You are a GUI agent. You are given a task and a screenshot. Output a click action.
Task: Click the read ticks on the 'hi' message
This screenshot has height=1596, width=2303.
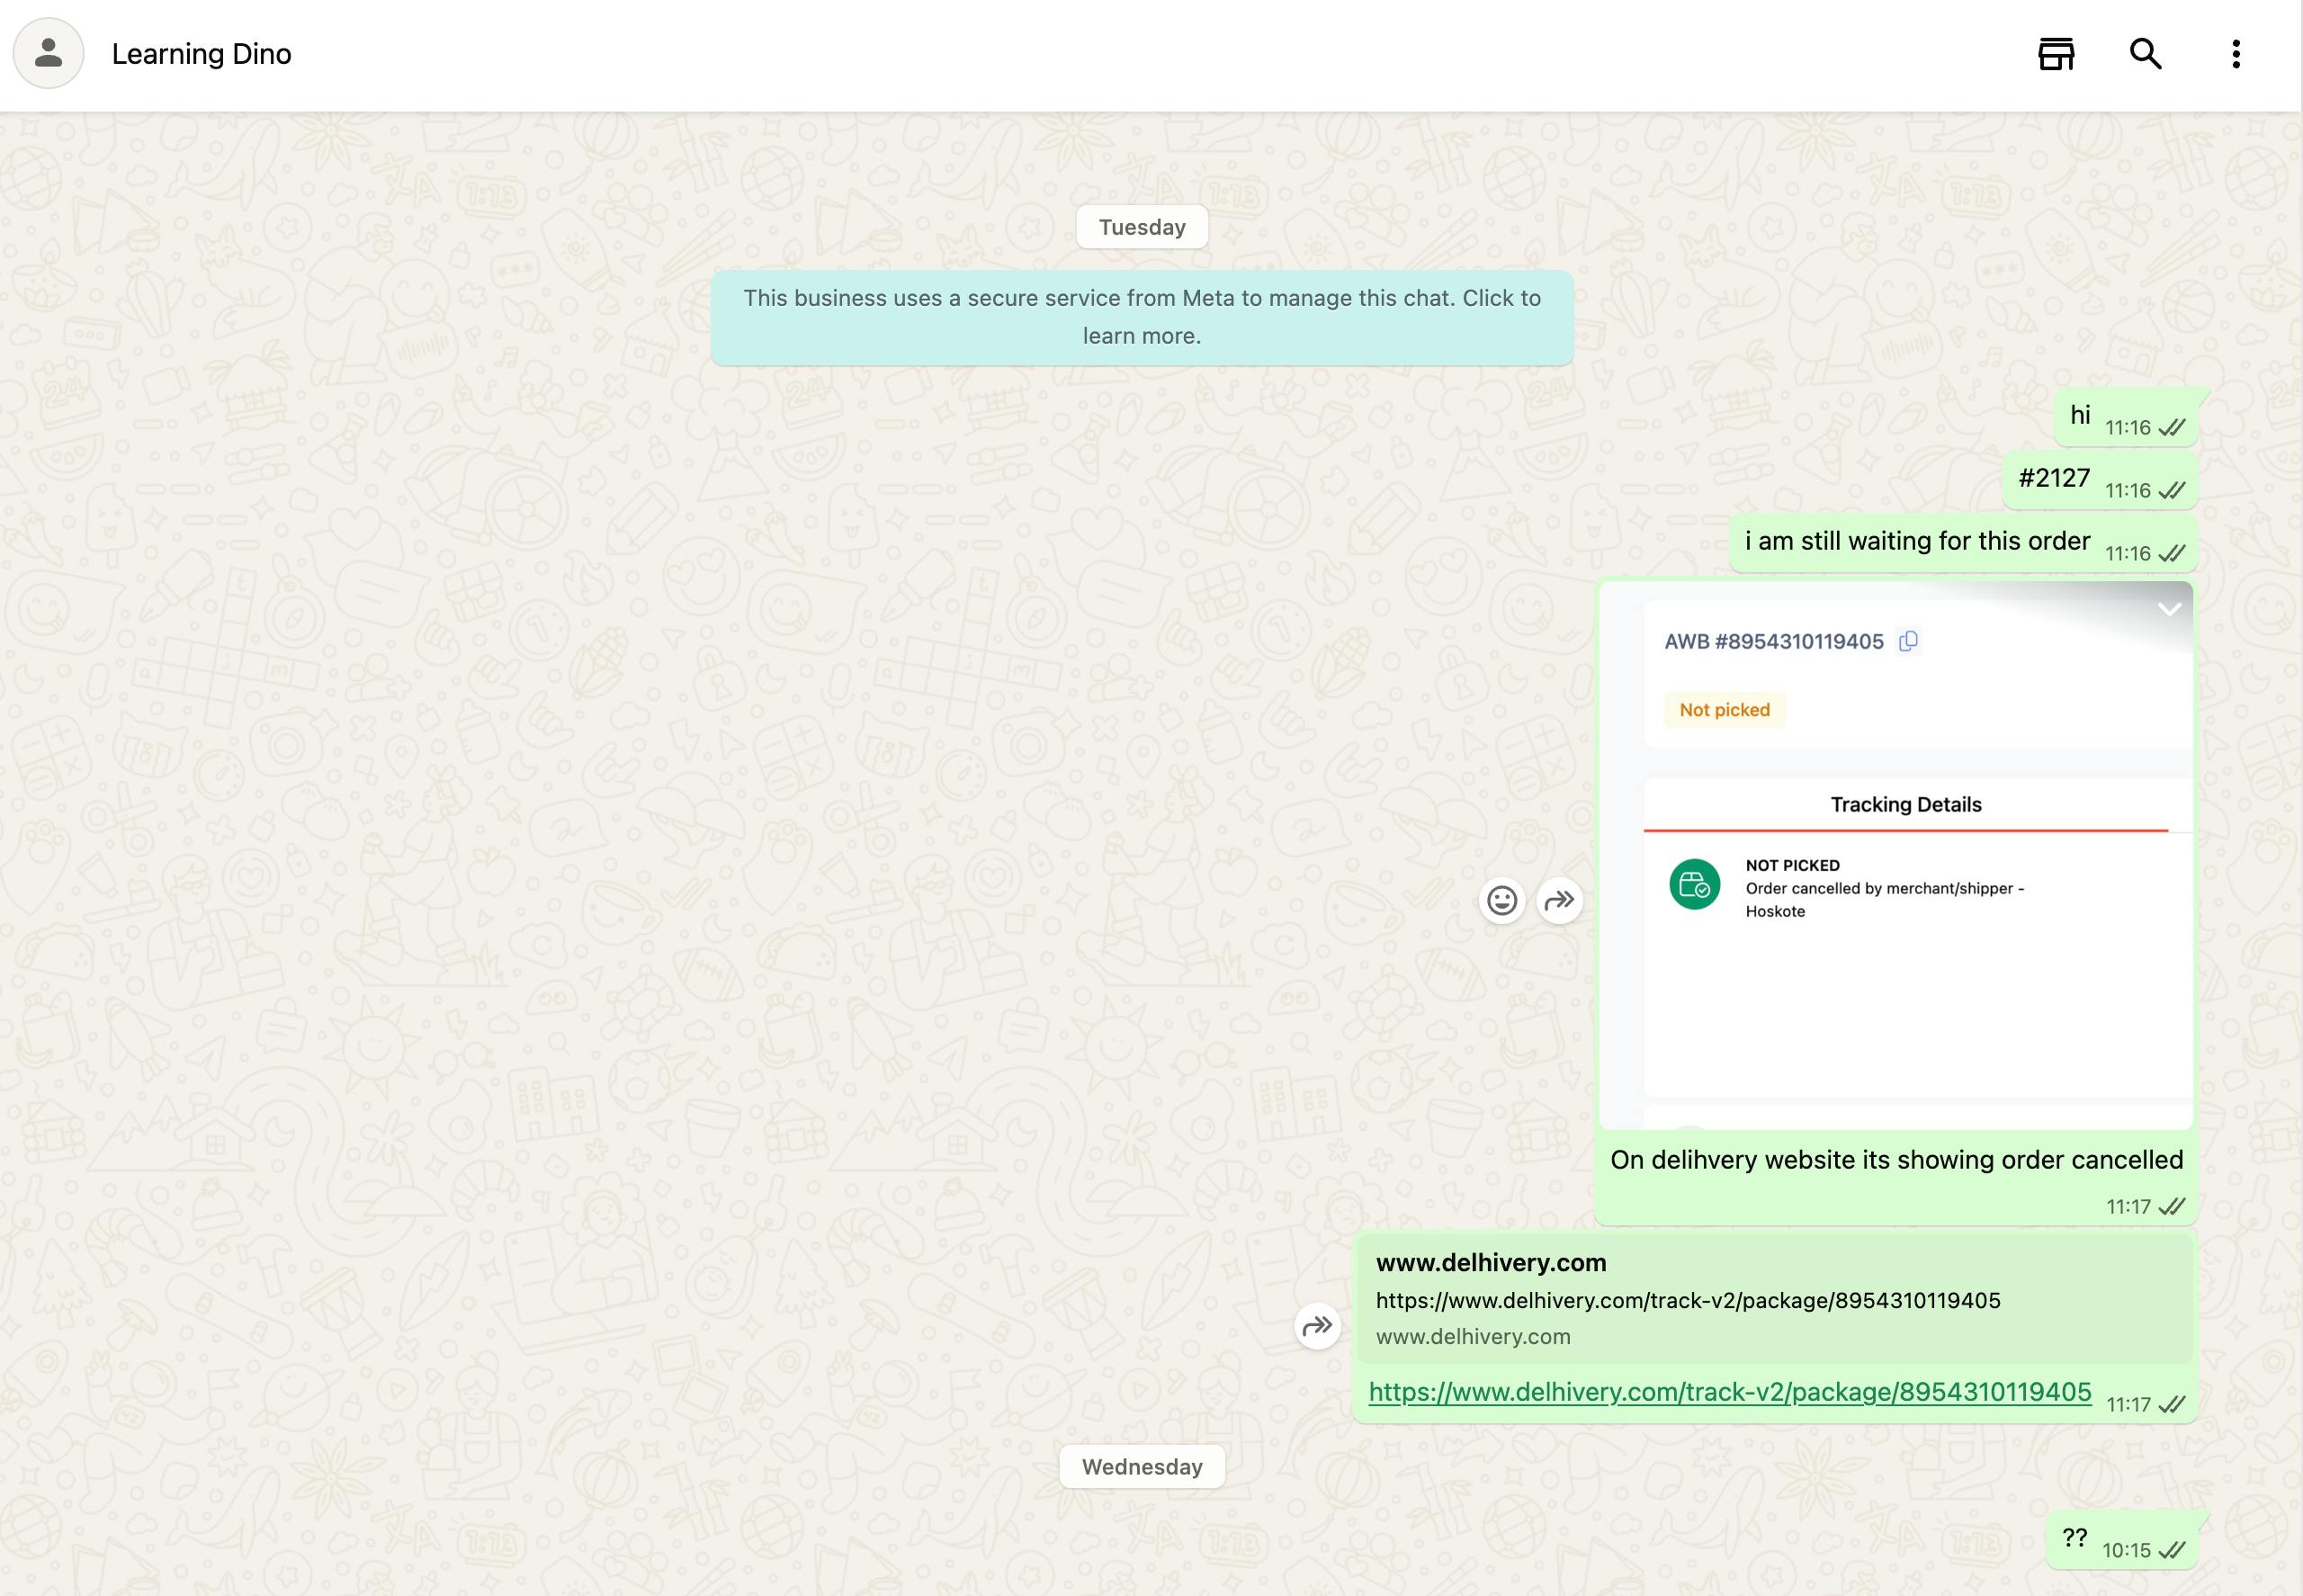(2172, 428)
